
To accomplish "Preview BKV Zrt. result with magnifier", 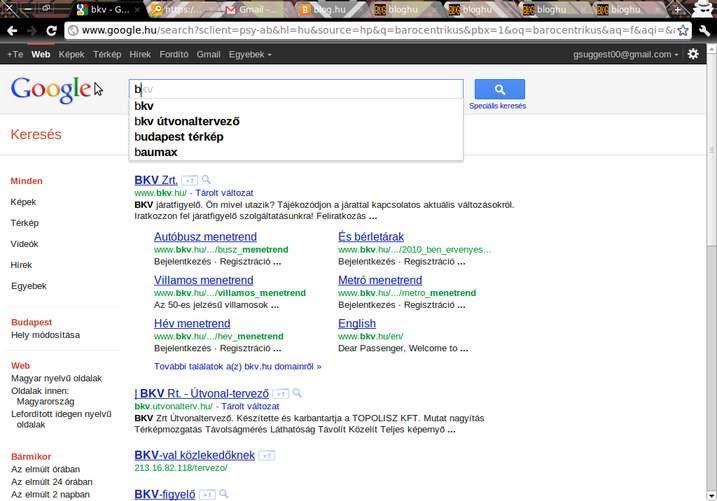I will click(x=206, y=180).
